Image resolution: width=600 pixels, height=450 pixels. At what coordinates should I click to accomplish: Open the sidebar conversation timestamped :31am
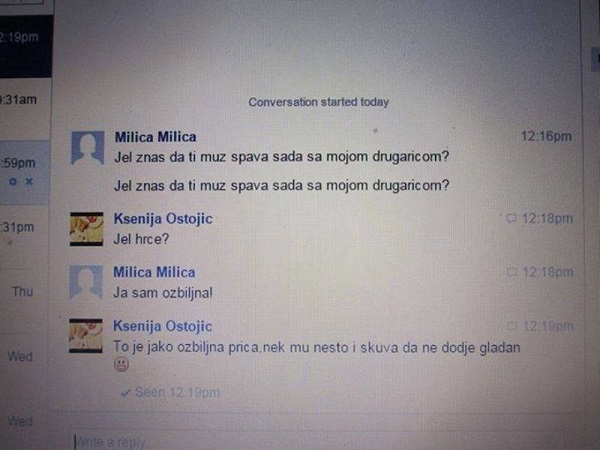[26, 100]
